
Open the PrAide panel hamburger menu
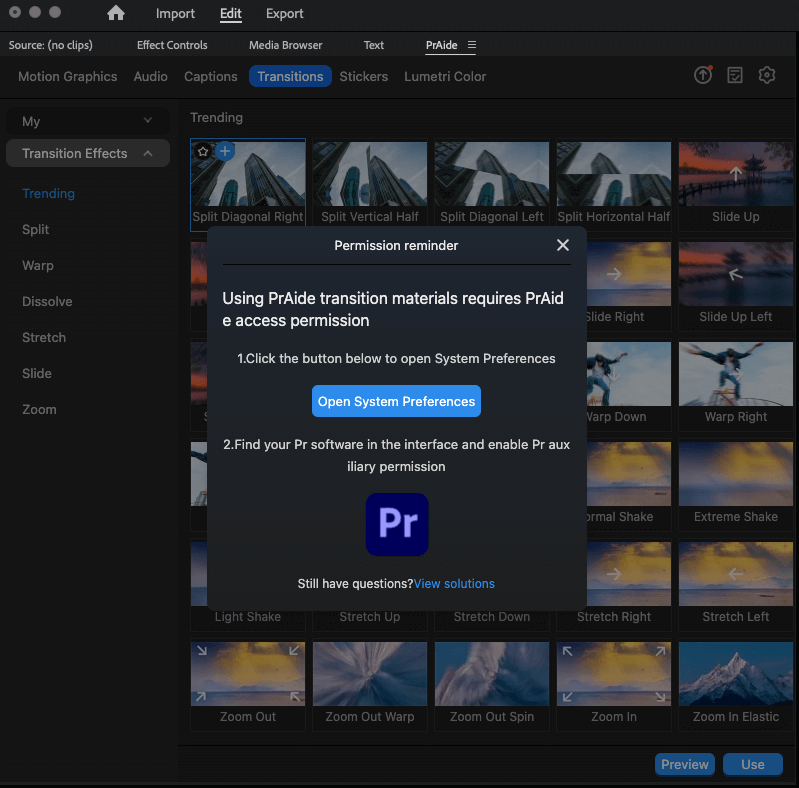click(x=472, y=45)
